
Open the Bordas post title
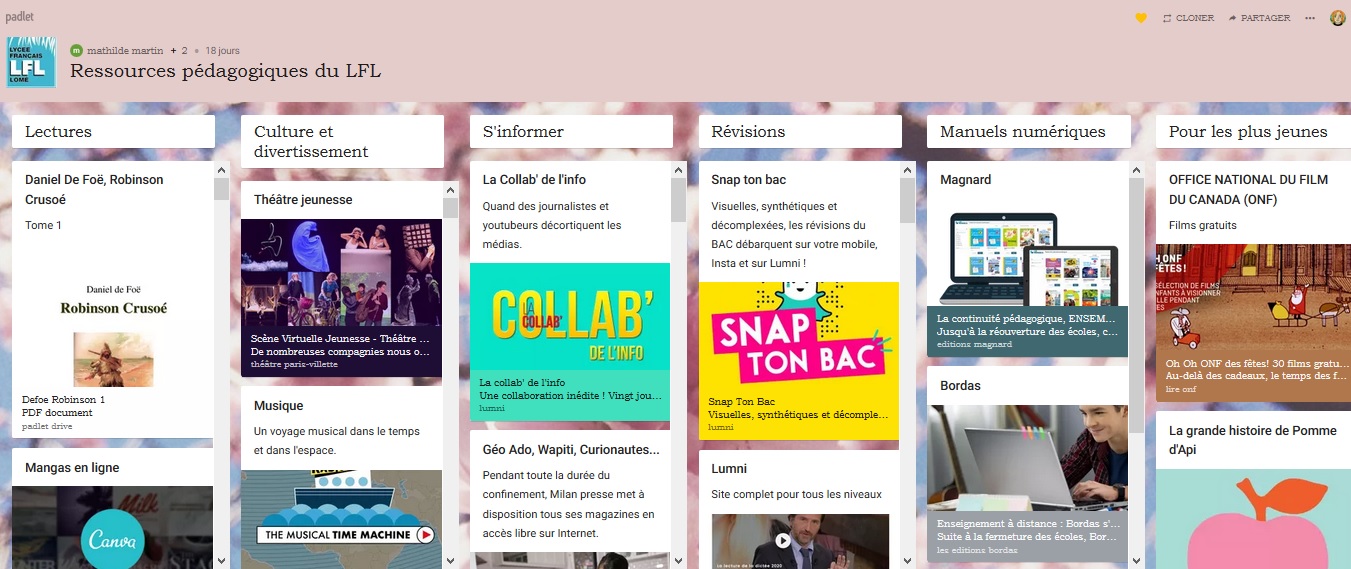click(x=961, y=385)
